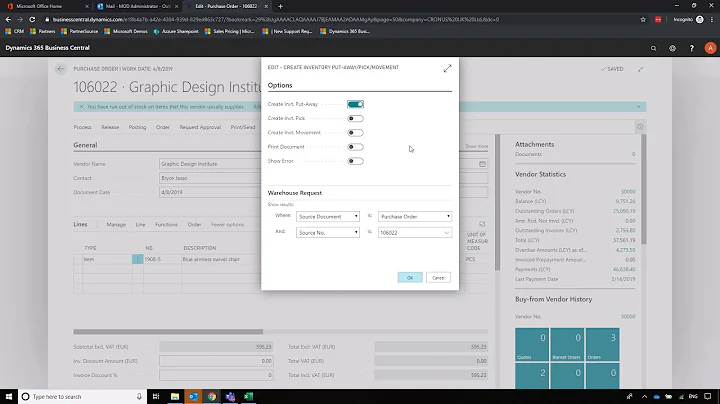The height and width of the screenshot is (404, 720).
Task: Open the Process menu
Action: [82, 127]
